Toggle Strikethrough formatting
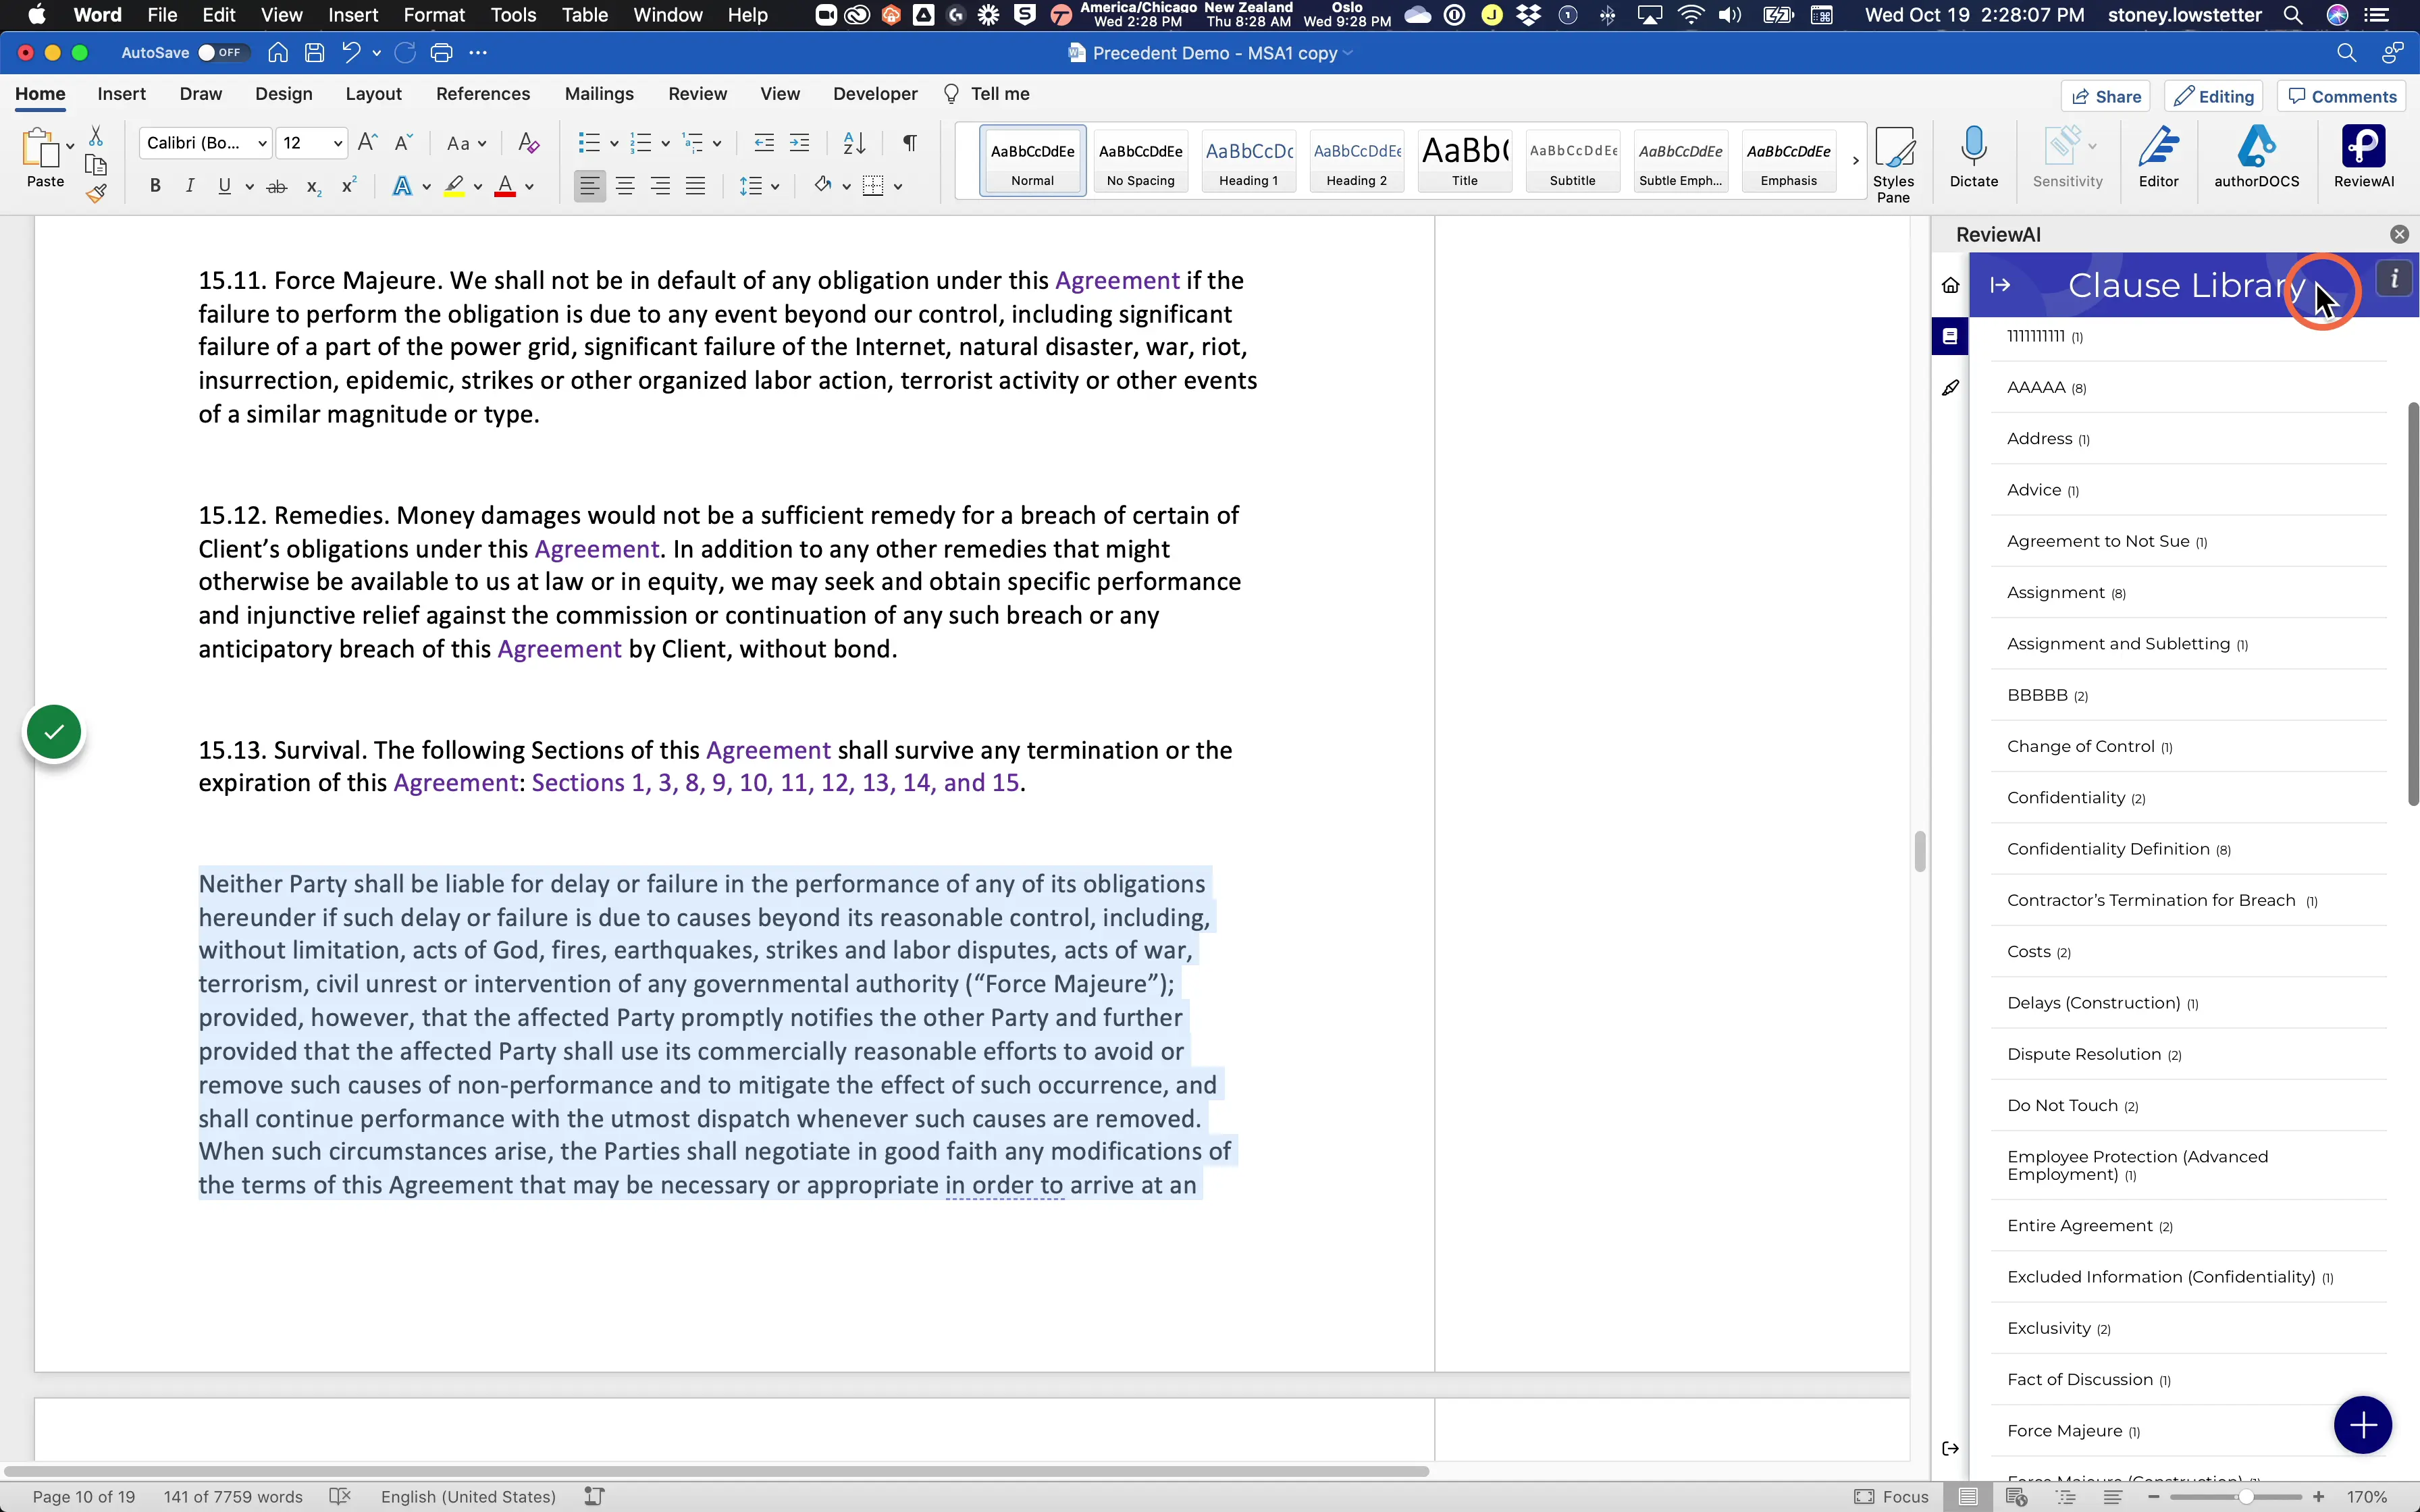The width and height of the screenshot is (2420, 1512). [278, 186]
